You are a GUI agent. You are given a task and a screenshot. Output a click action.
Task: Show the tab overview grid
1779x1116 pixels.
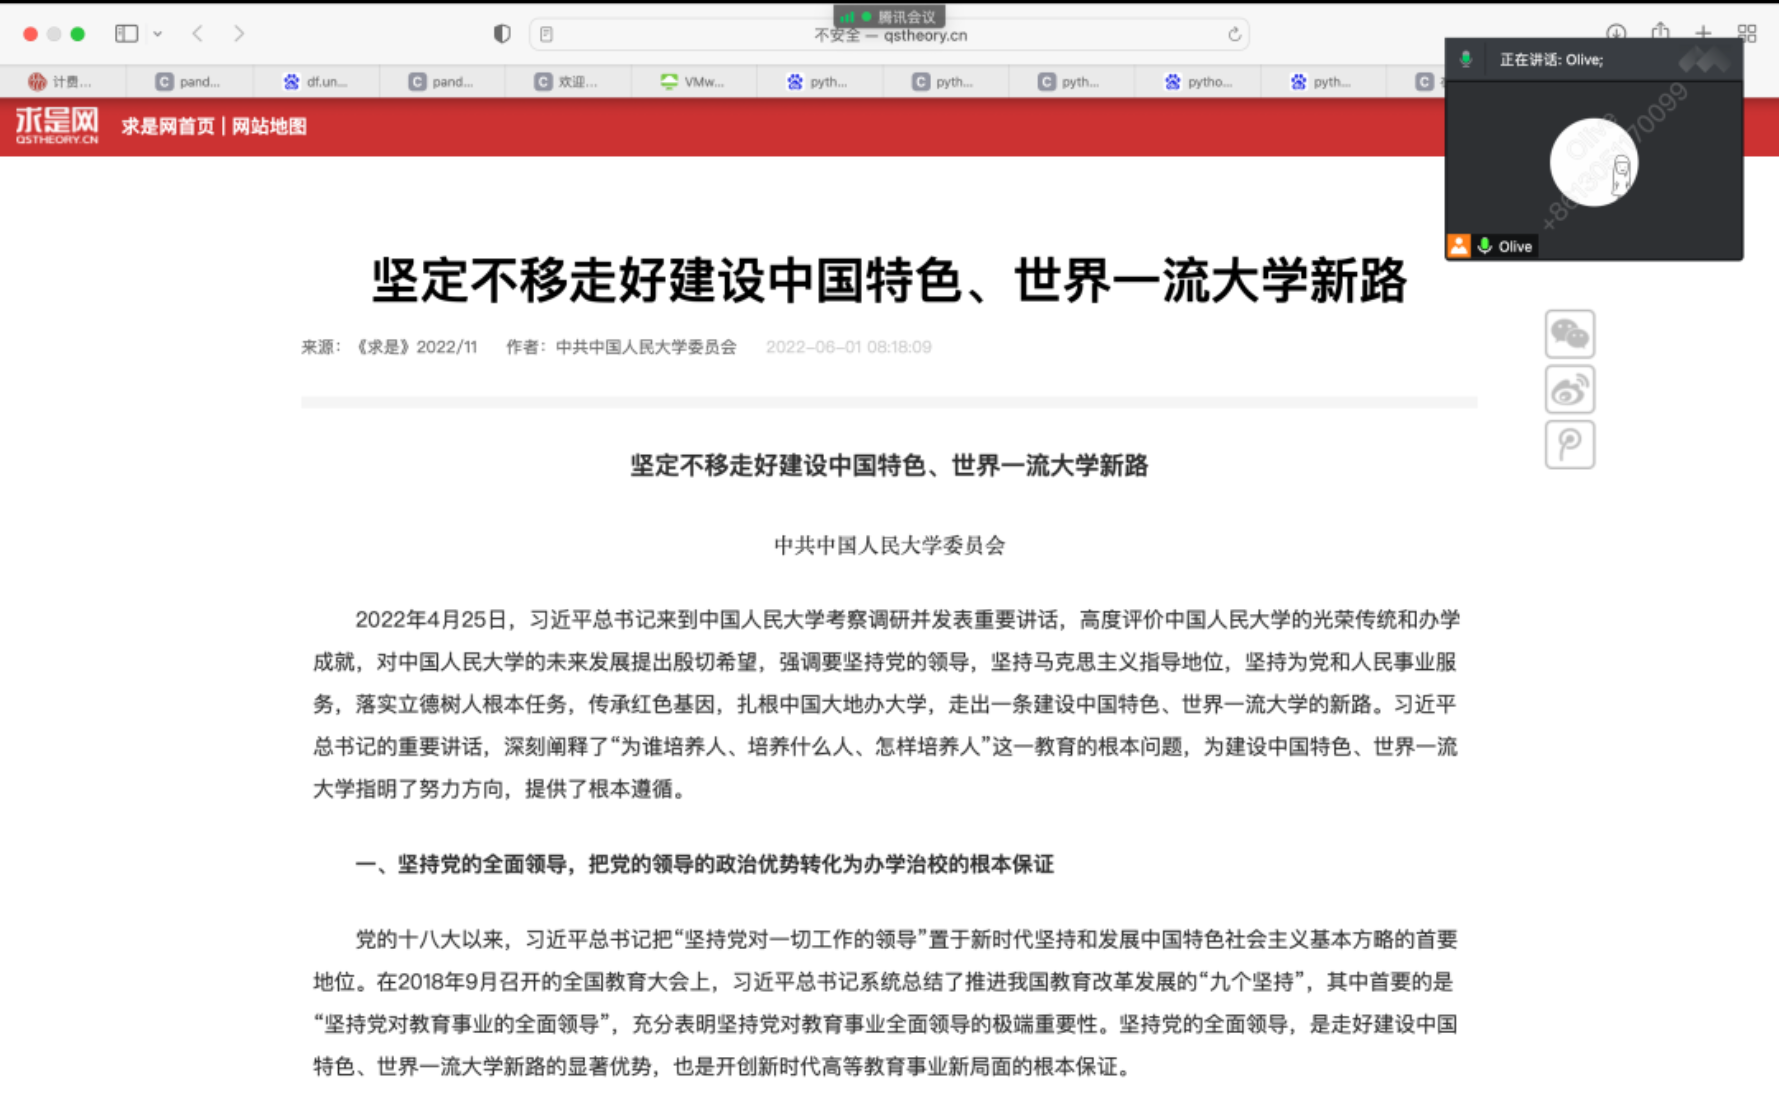point(1747,34)
